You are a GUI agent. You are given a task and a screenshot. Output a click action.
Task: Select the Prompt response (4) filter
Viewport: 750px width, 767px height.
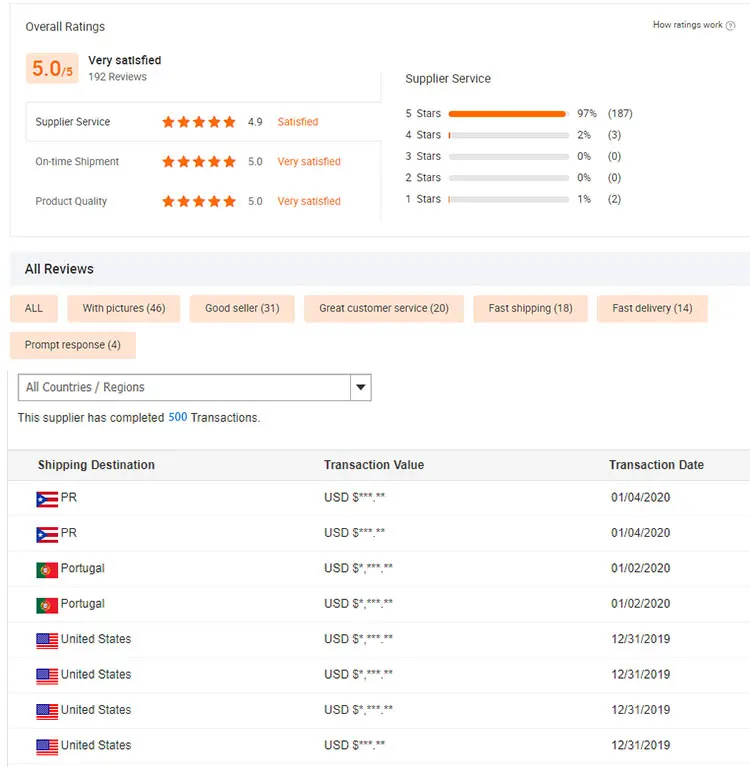(x=73, y=345)
